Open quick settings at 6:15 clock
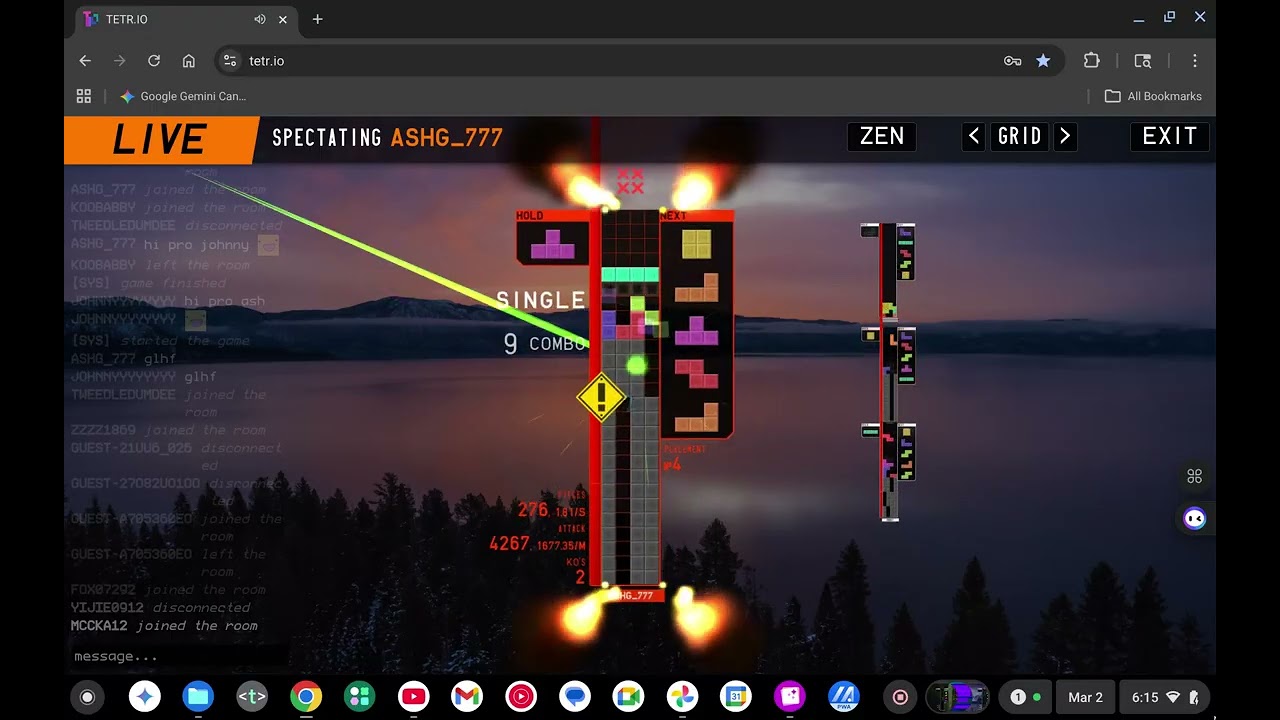1280x720 pixels. (1165, 697)
